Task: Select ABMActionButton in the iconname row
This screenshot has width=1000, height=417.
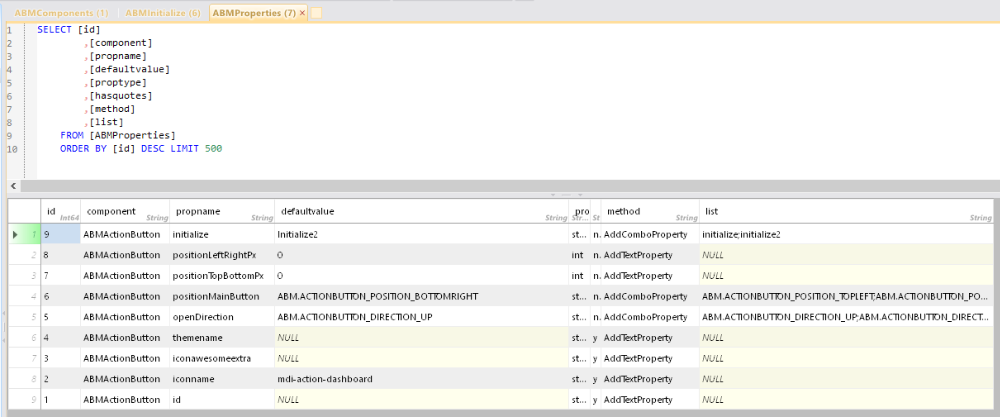Action: 125,379
